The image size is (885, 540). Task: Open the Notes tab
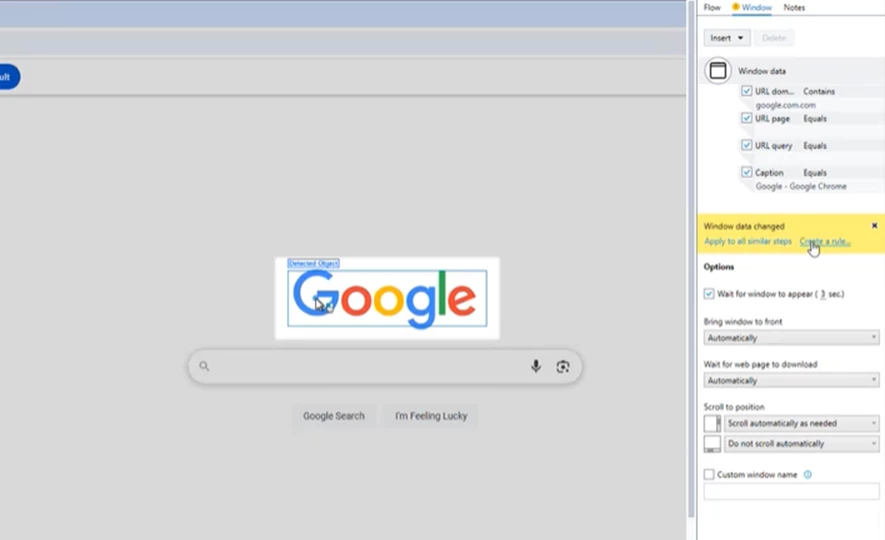click(794, 7)
